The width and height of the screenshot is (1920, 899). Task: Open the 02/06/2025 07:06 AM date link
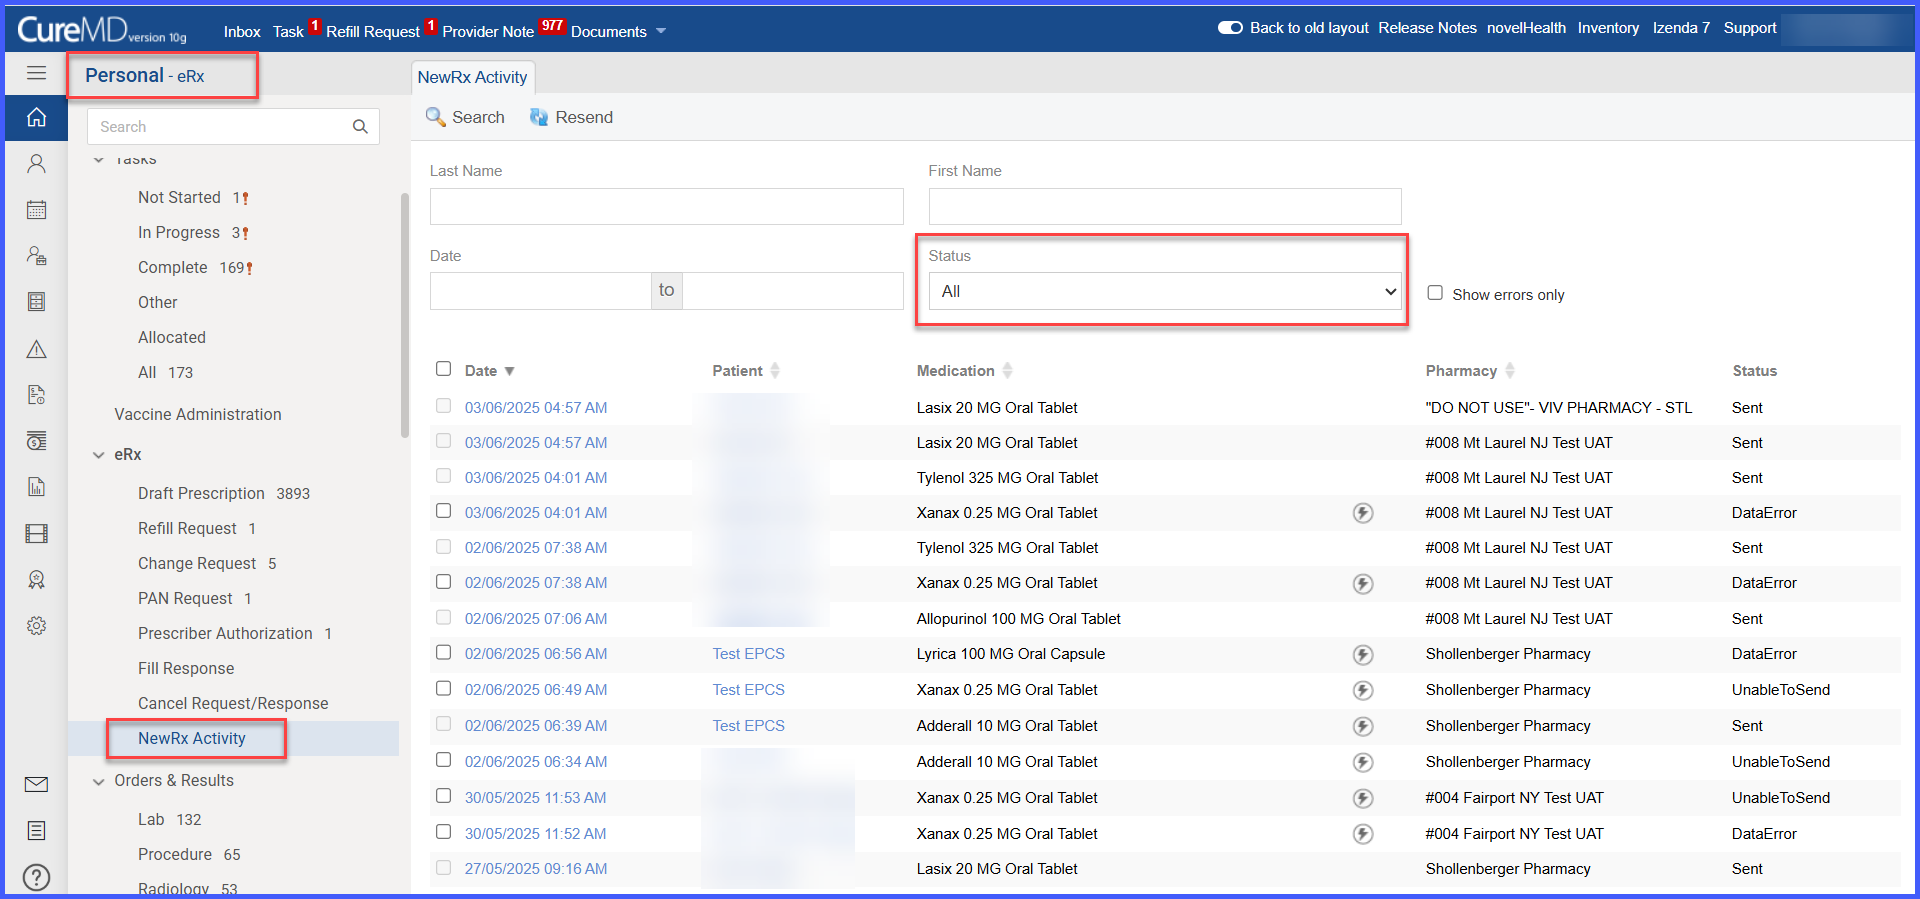tap(536, 619)
